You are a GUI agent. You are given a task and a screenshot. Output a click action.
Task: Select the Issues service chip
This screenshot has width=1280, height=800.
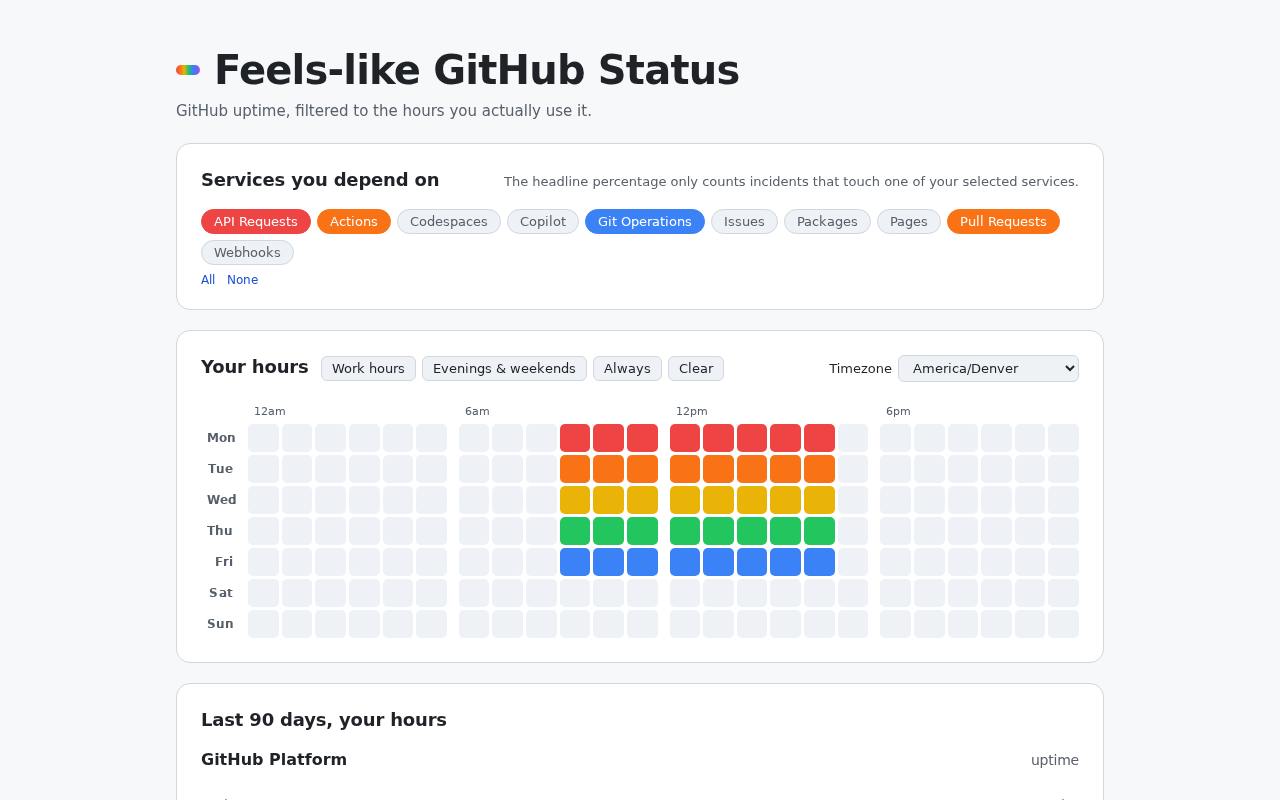coord(744,222)
